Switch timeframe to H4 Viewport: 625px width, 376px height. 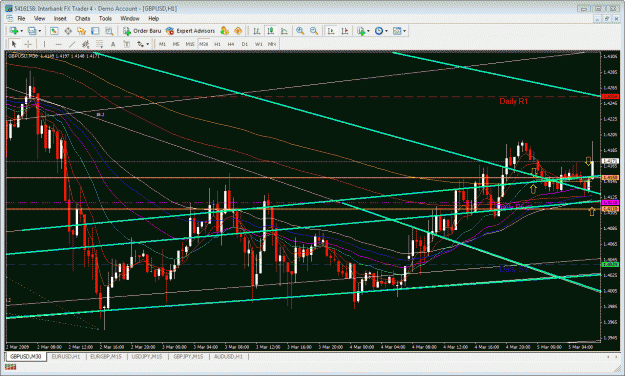[231, 44]
